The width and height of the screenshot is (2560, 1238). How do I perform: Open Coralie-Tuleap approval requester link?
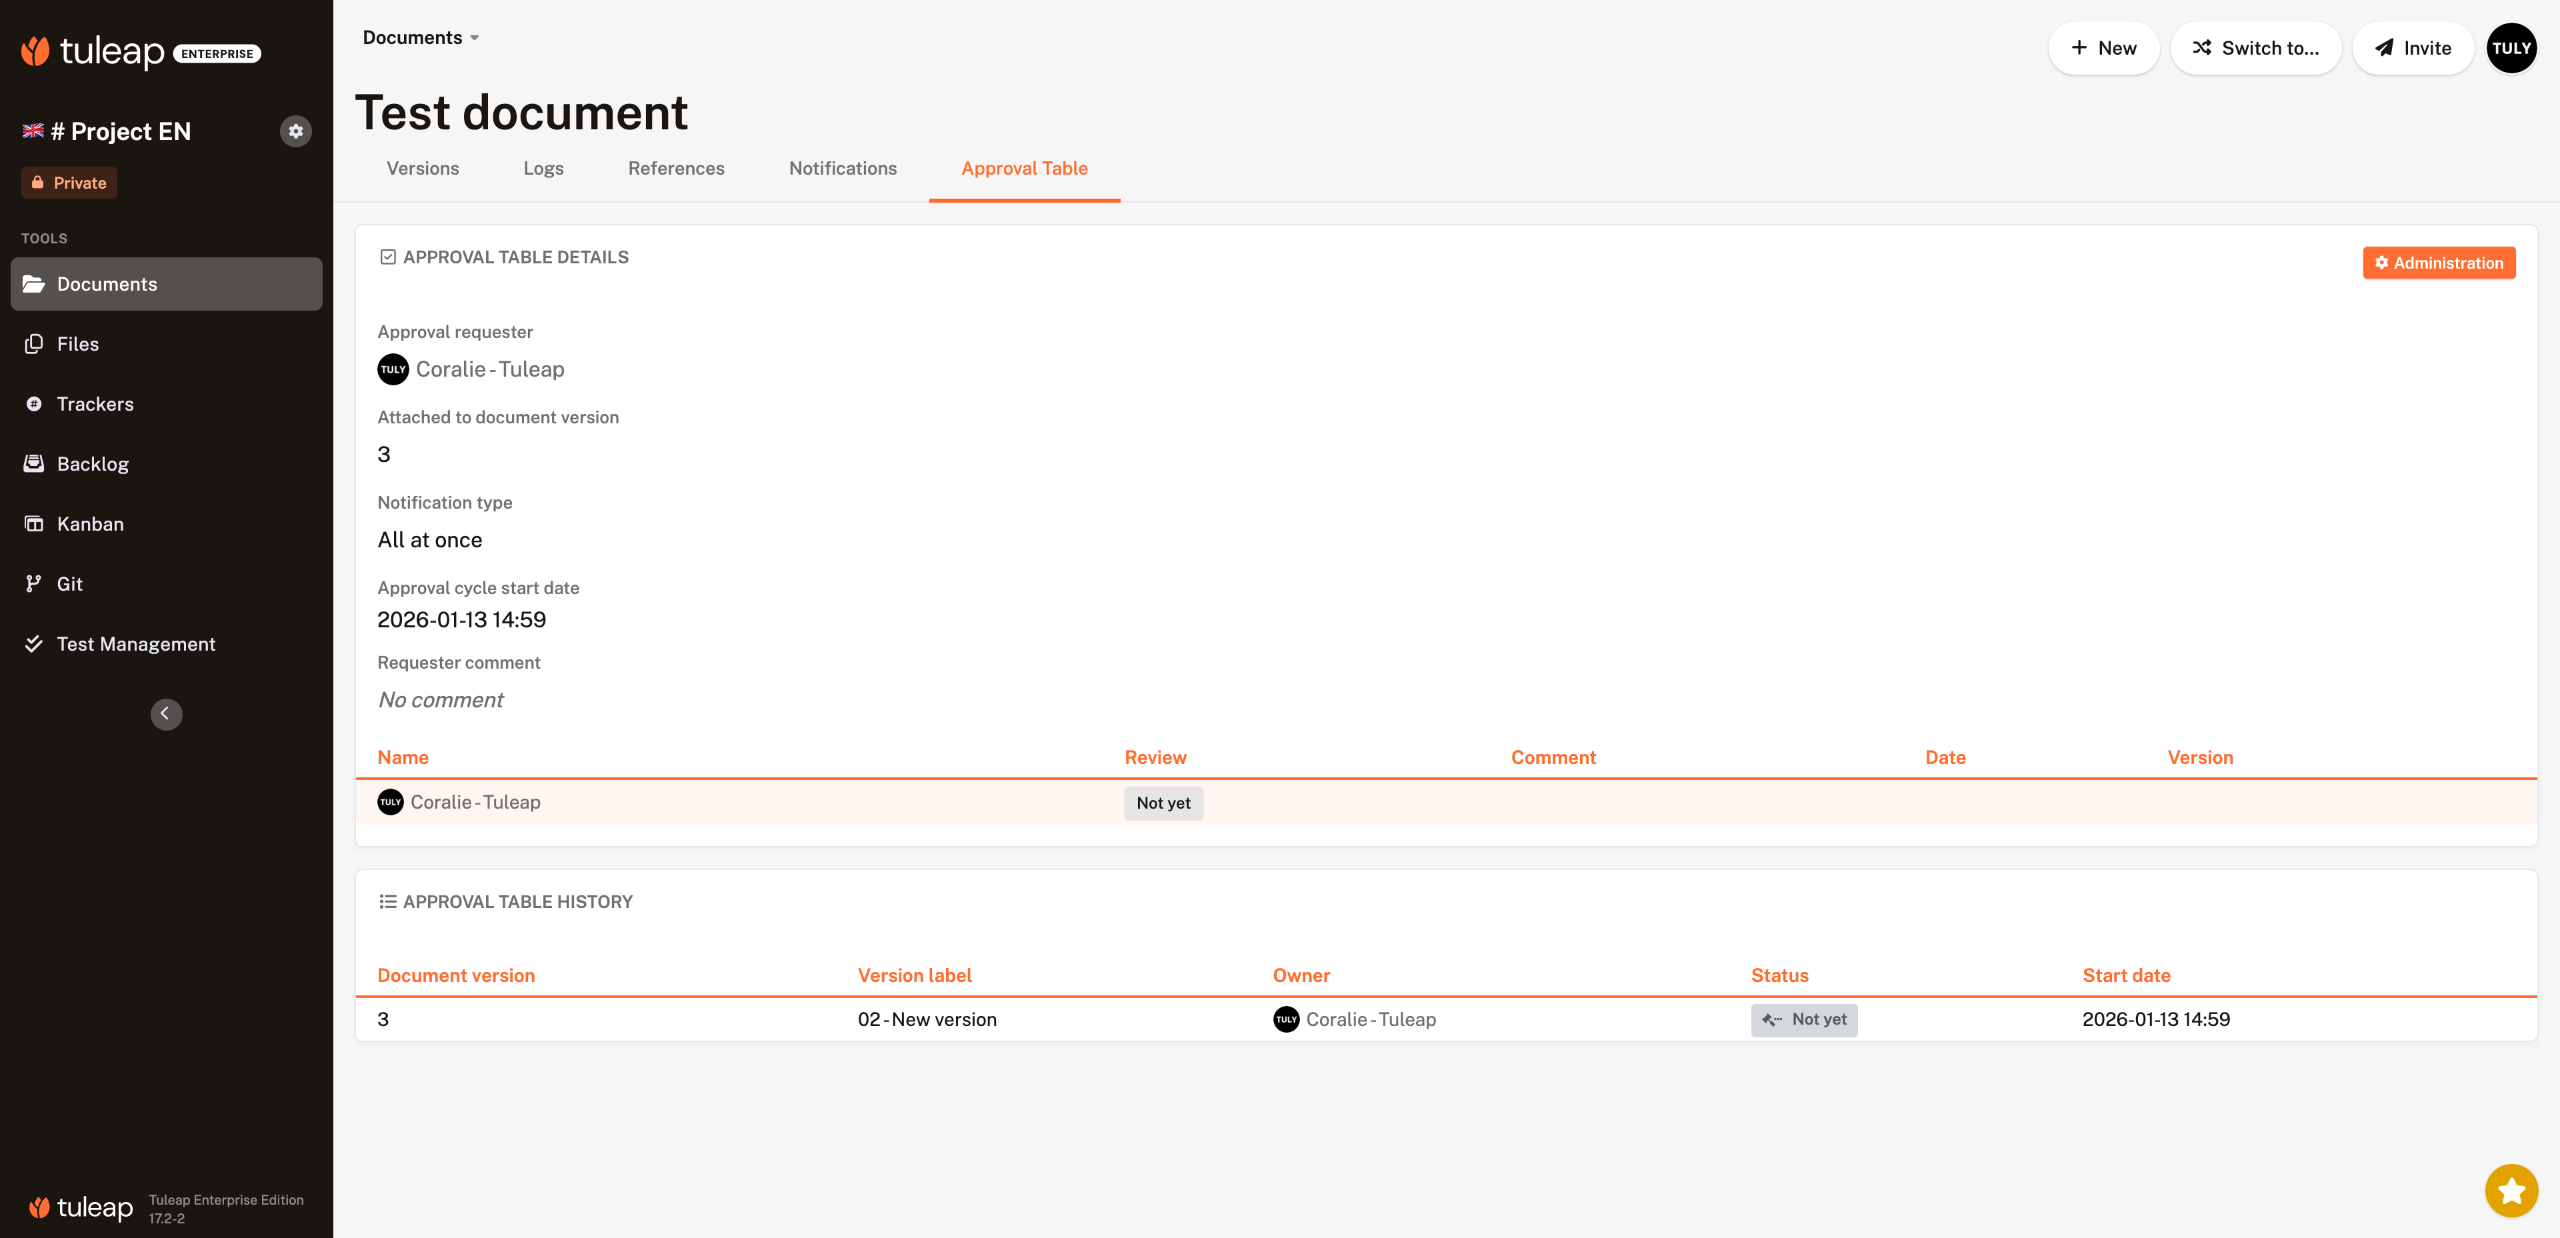tap(489, 370)
